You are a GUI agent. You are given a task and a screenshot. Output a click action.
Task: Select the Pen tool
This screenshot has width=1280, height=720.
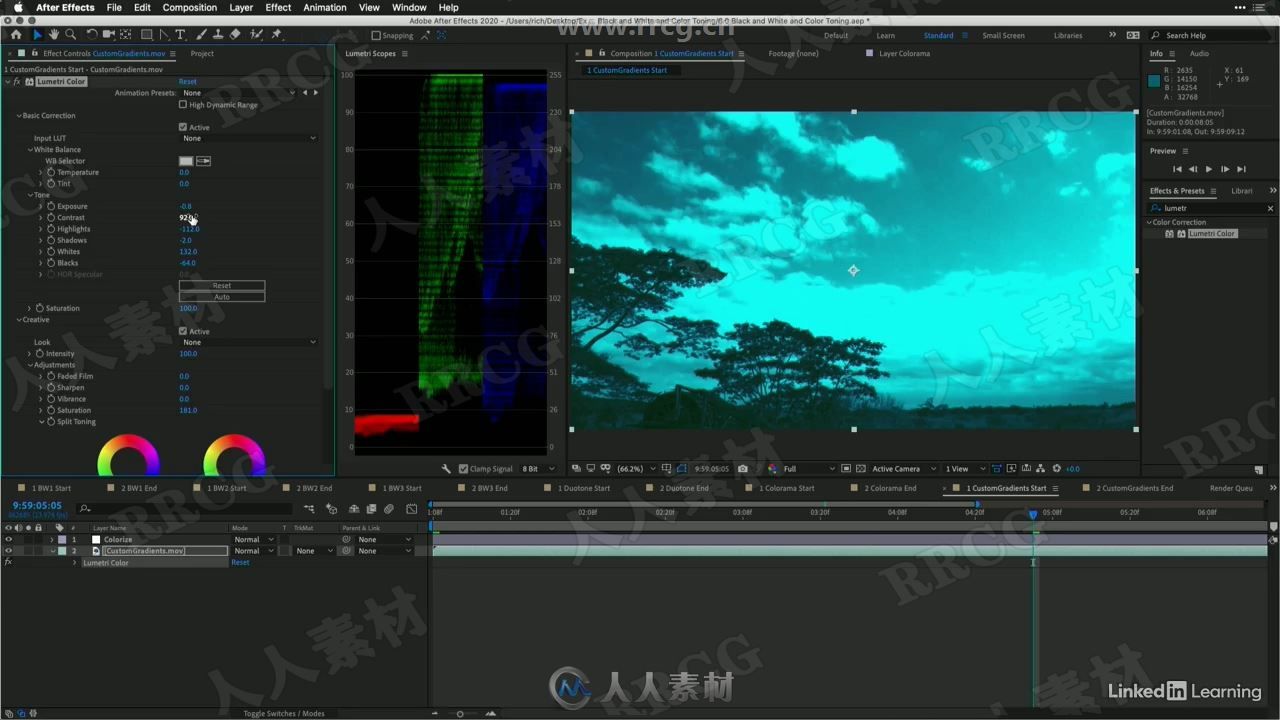click(x=164, y=34)
